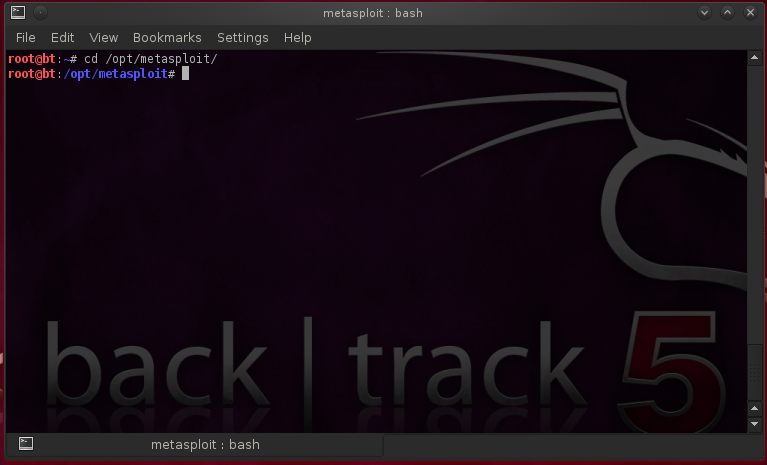Click the scrollbar thumb handle
Image resolution: width=767 pixels, height=465 pixels.
click(x=754, y=372)
